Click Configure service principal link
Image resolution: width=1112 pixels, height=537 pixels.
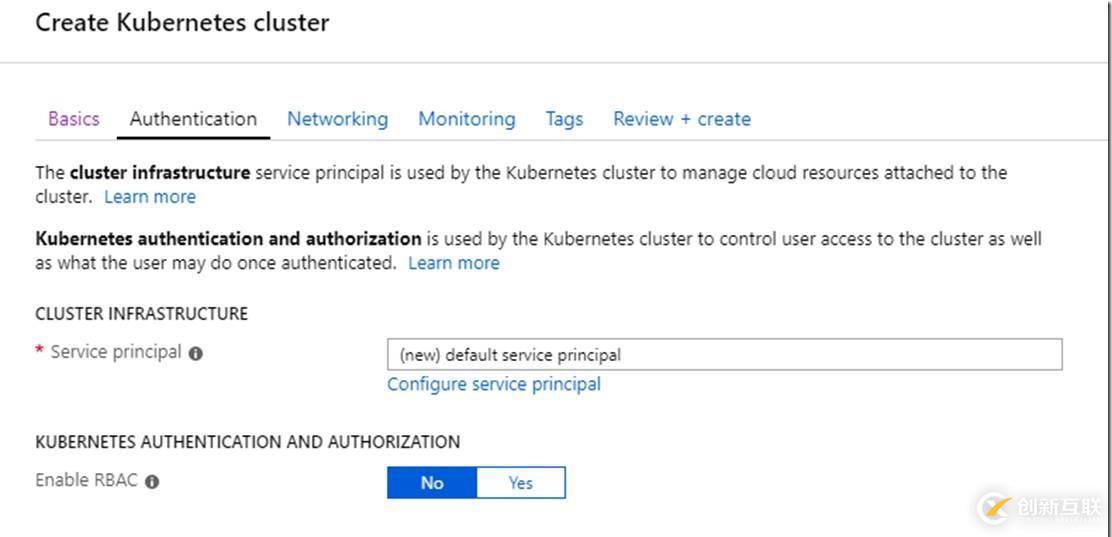pos(494,384)
